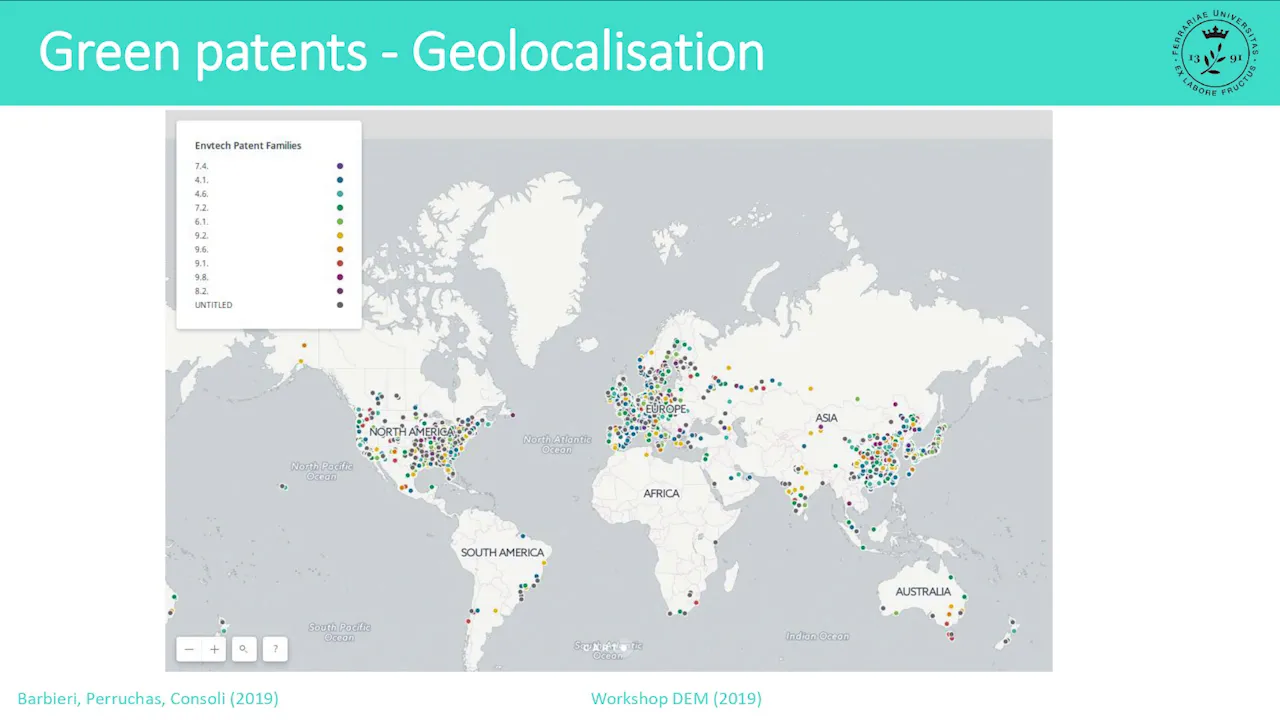The height and width of the screenshot is (720, 1280).
Task: Click the Ferrara University seal logo
Action: 1213,52
